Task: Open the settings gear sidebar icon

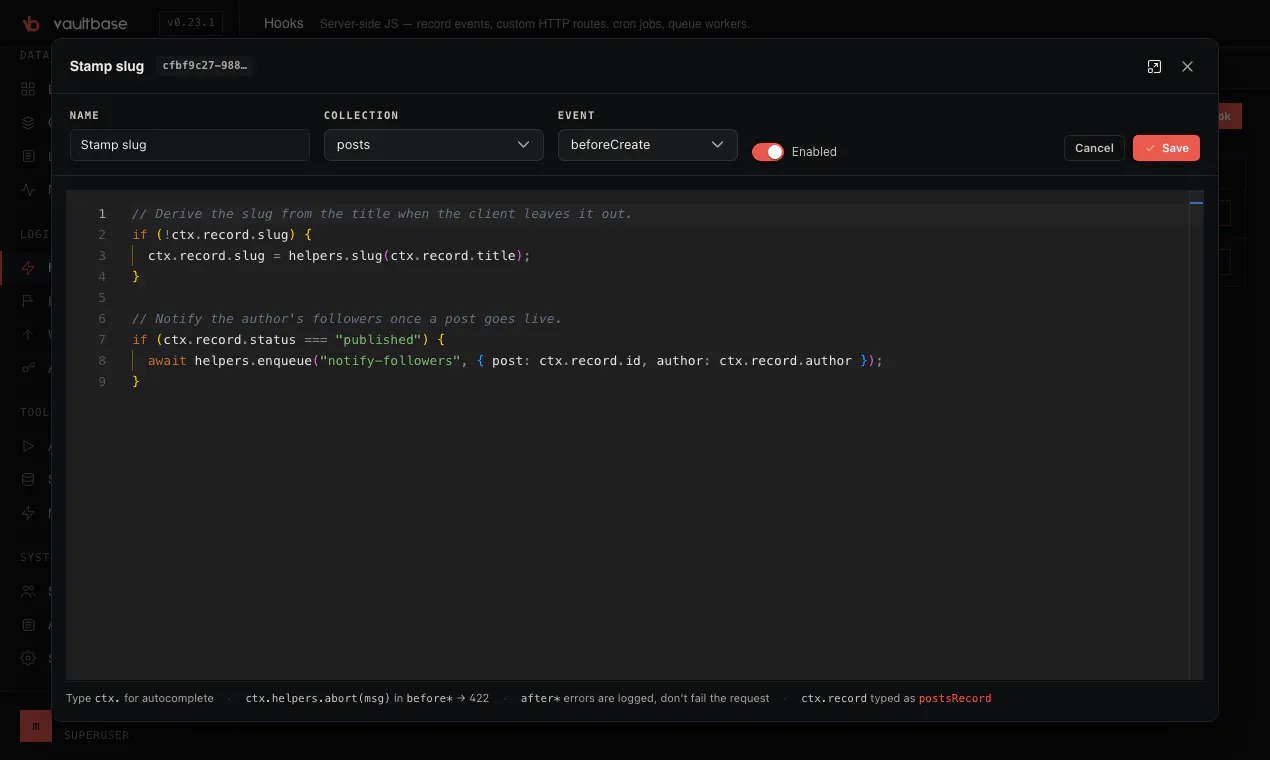Action: 28,658
